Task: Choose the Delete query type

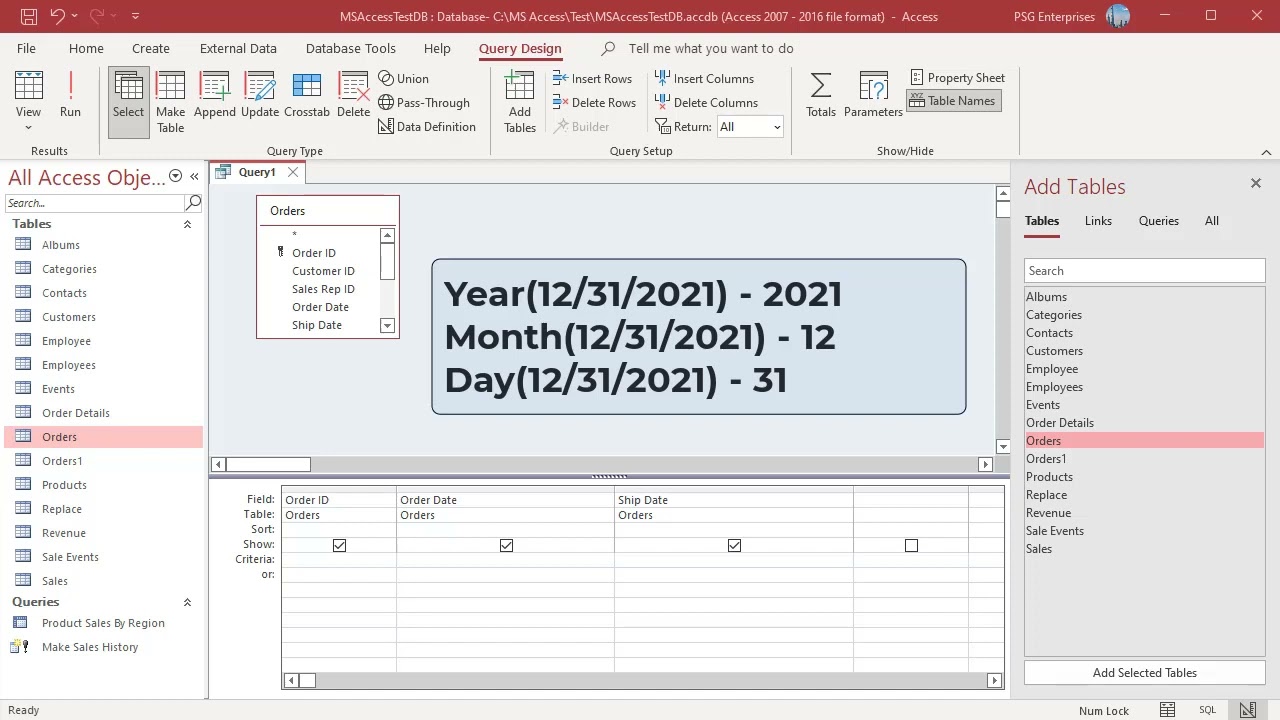Action: click(353, 96)
